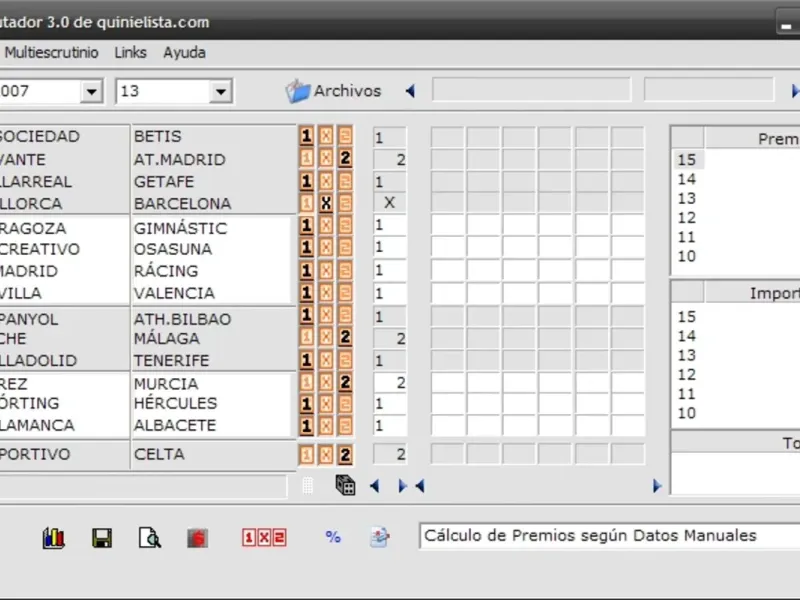Image resolution: width=800 pixels, height=600 pixels.
Task: Click the red cube icon in bottom toolbar
Action: tap(197, 538)
